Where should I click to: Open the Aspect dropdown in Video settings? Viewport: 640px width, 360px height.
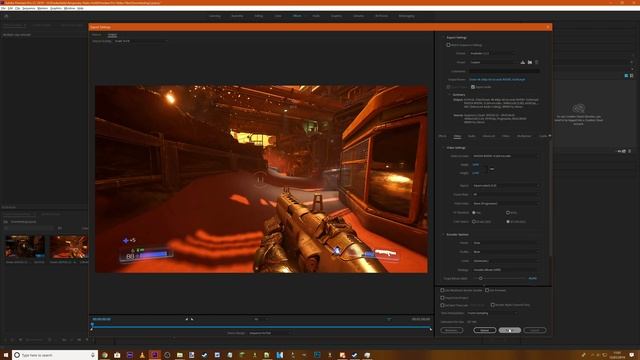point(506,186)
